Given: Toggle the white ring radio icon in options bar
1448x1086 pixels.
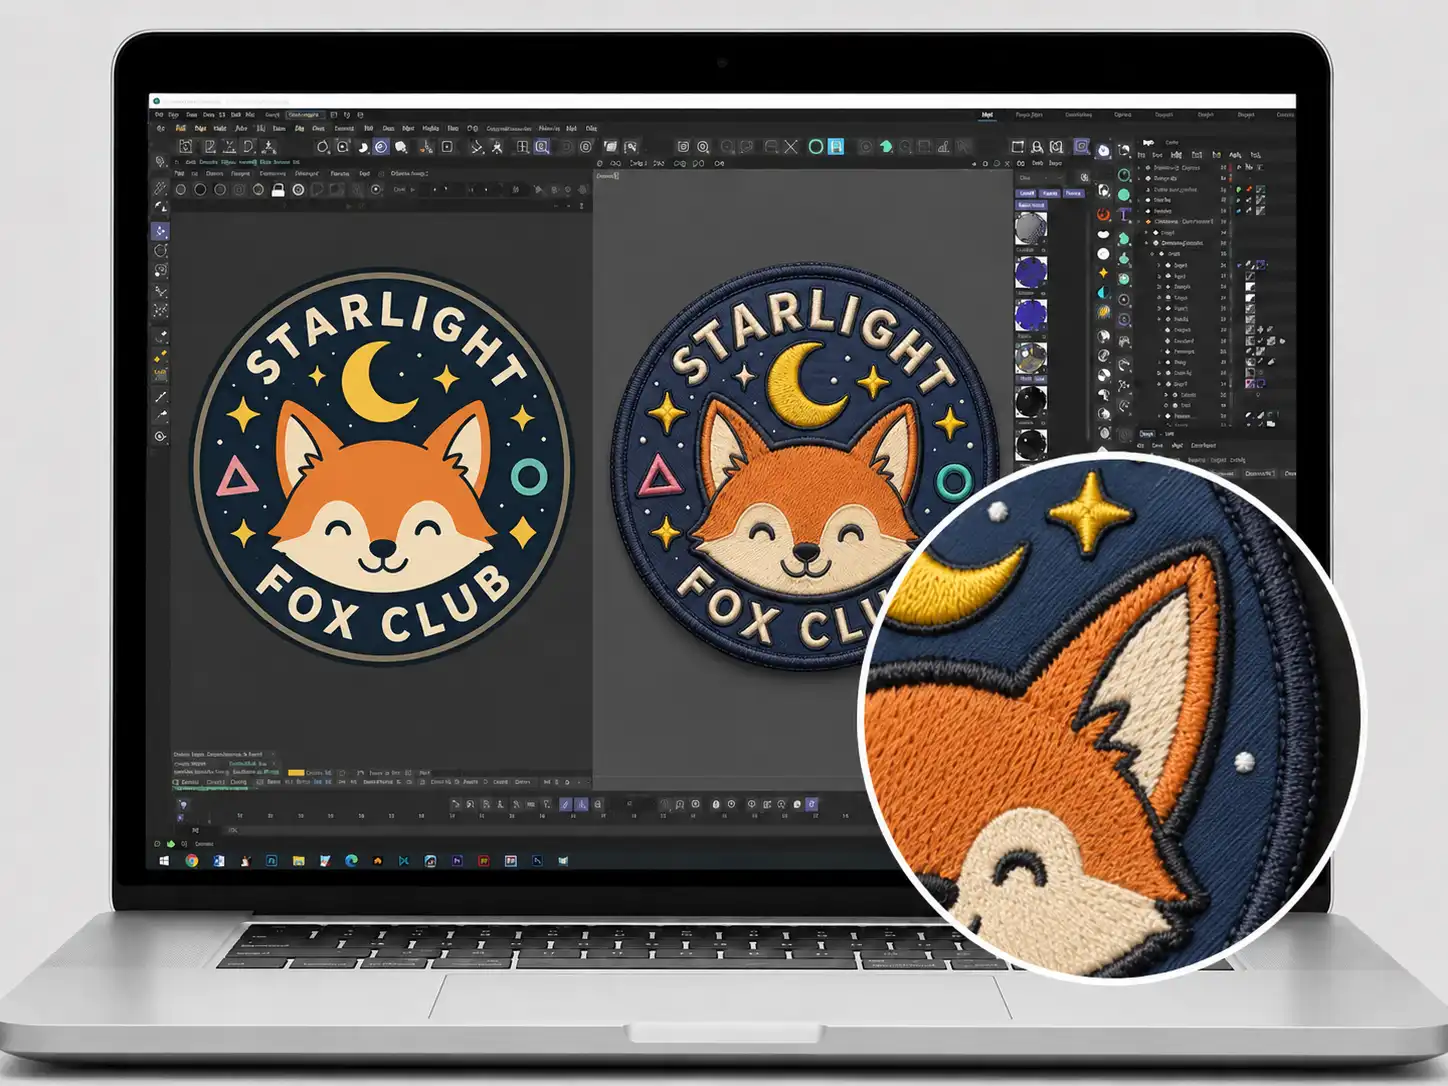Looking at the screenshot, I should [x=298, y=190].
